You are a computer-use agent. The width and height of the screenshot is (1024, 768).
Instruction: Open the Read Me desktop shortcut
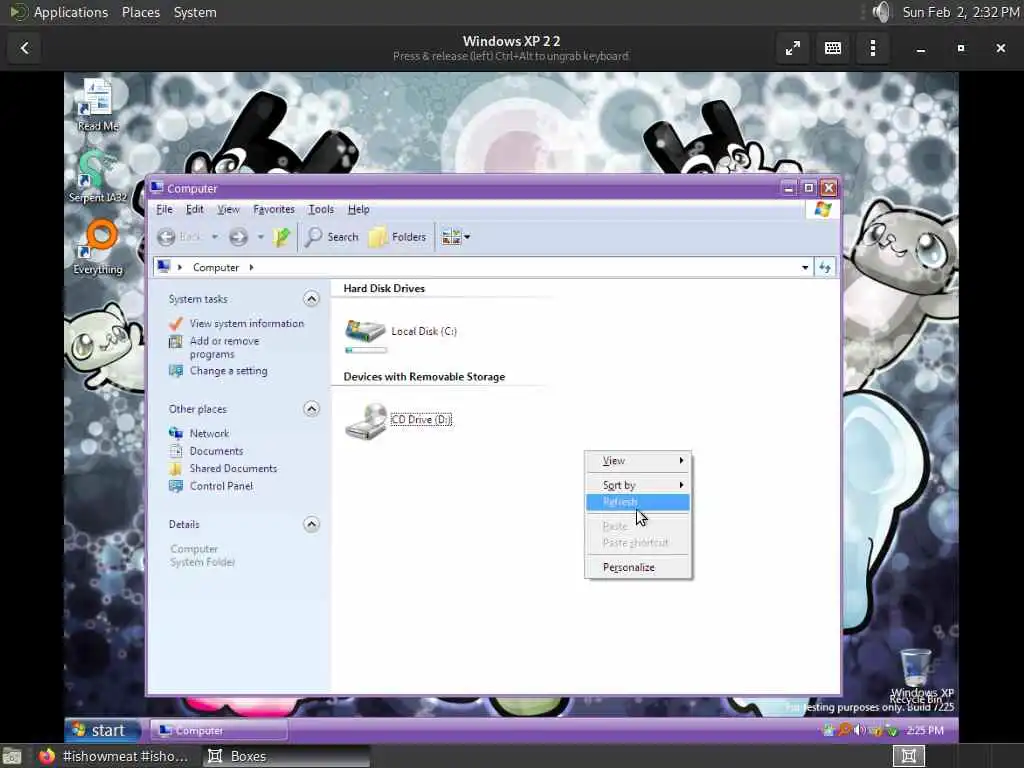click(97, 104)
